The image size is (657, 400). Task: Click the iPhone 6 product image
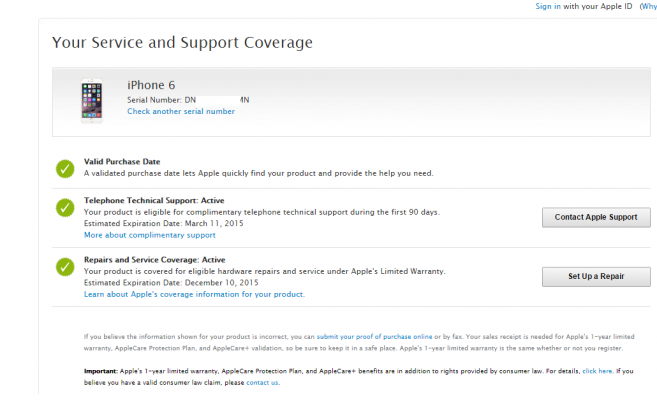pos(92,101)
